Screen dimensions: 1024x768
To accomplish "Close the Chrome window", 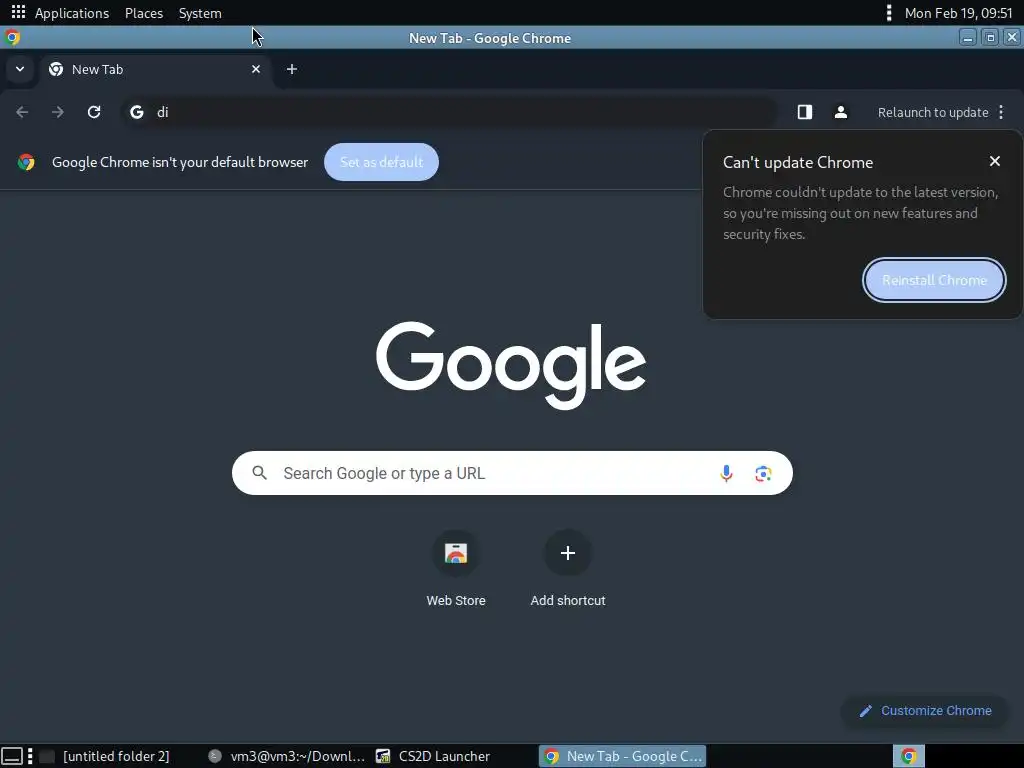I will point(1012,38).
